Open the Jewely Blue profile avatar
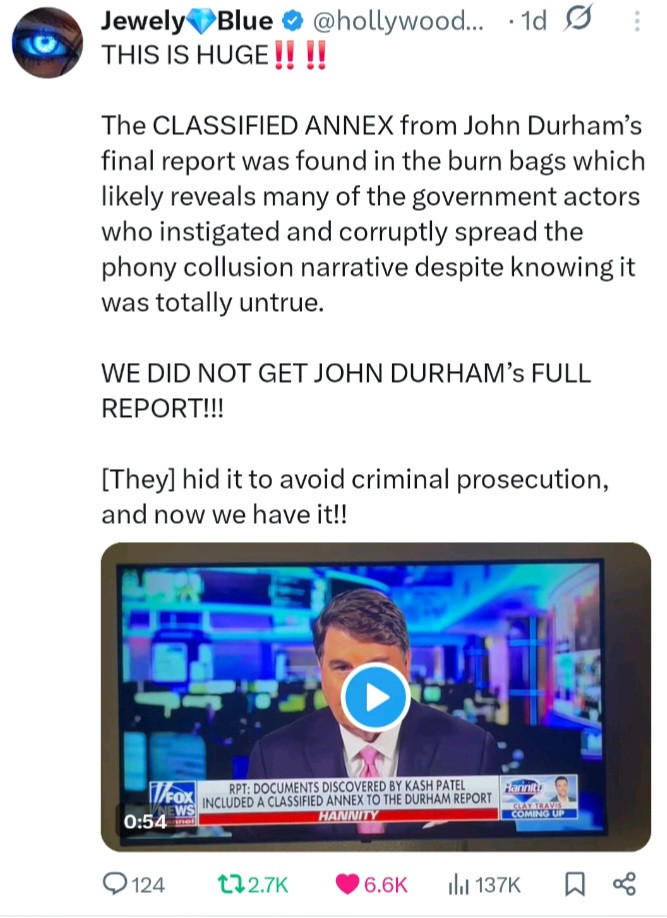 pyautogui.click(x=47, y=43)
